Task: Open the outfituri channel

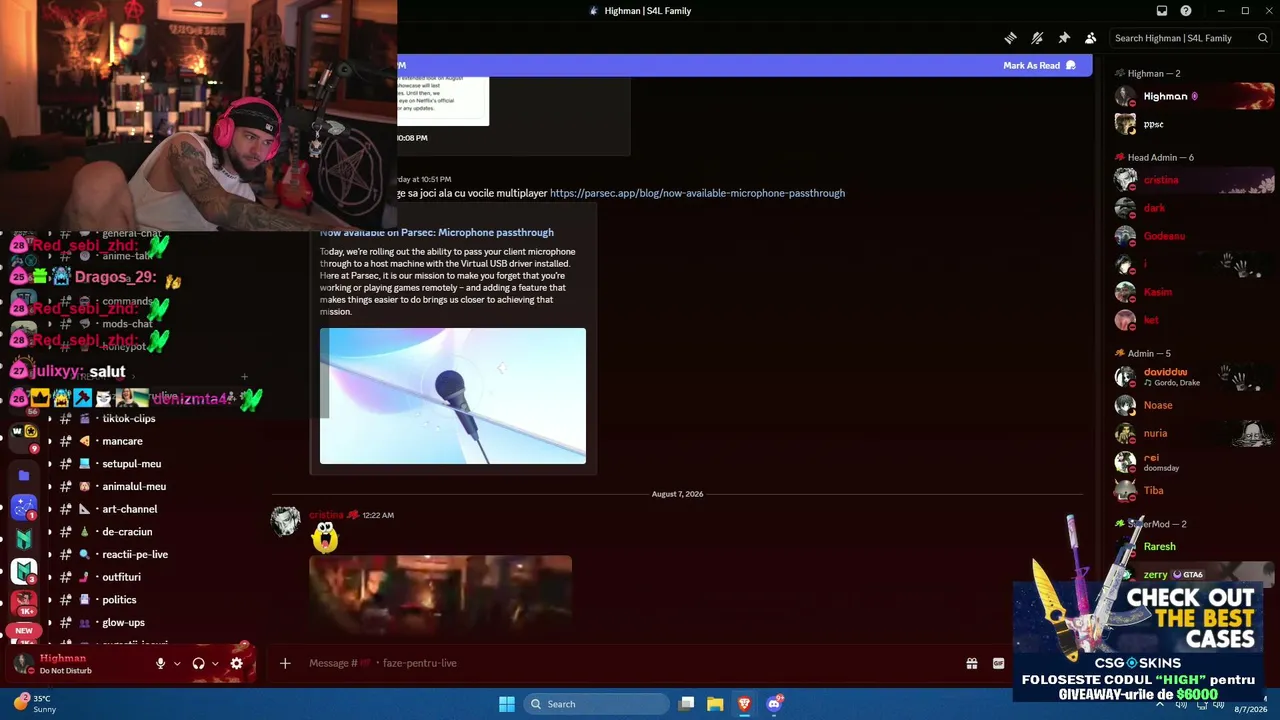Action: [121, 577]
